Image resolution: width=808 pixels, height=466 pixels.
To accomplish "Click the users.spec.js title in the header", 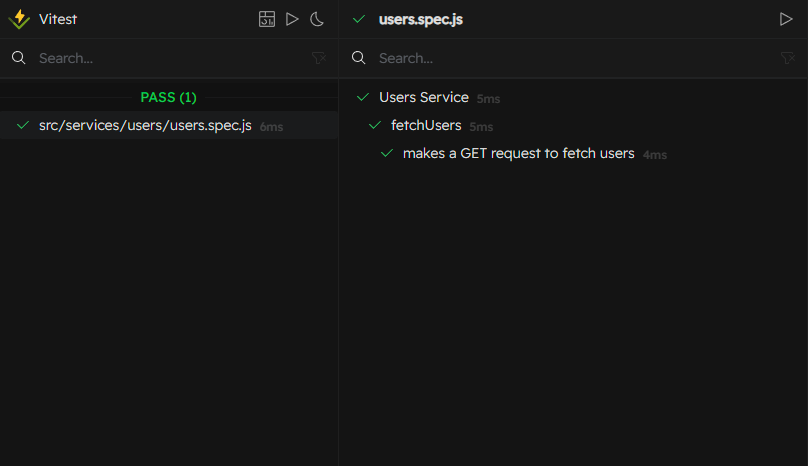I will click(421, 19).
